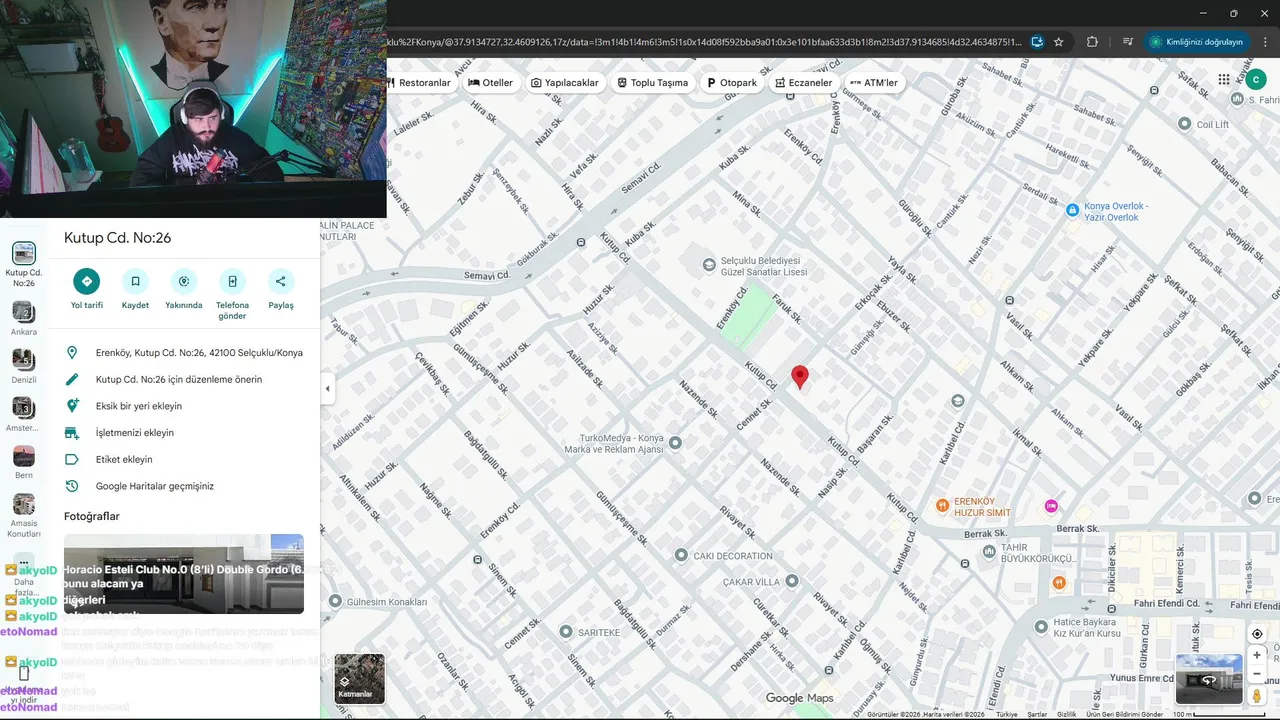Click the Gizlilik link in footer

pyautogui.click(x=1066, y=714)
